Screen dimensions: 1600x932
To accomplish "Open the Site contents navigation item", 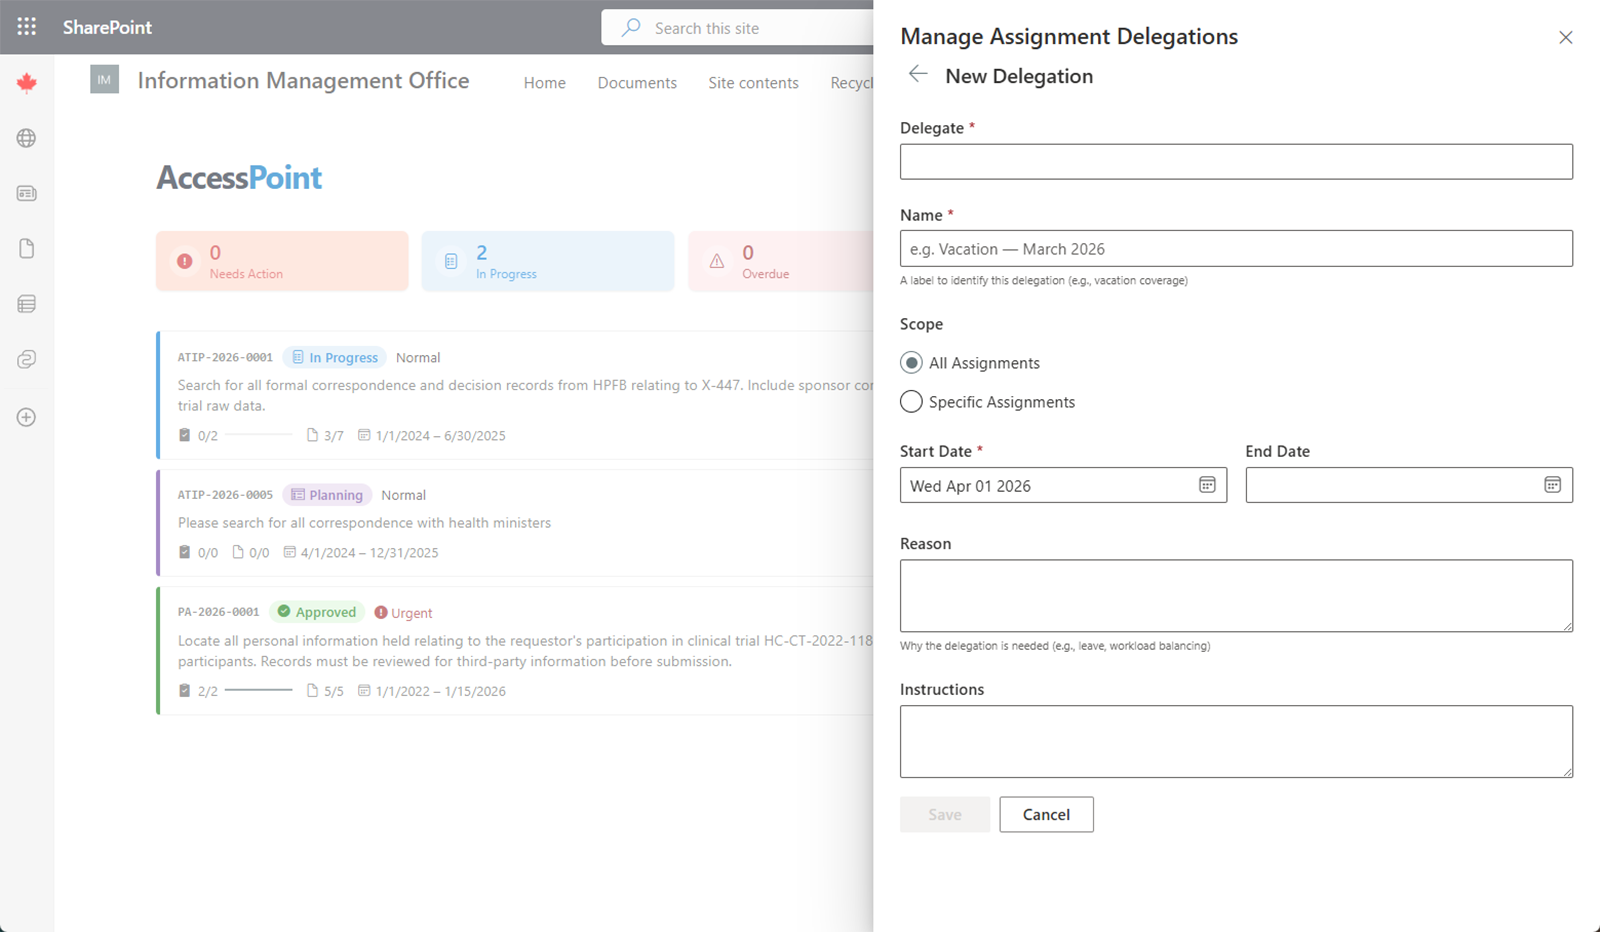I will 753,82.
